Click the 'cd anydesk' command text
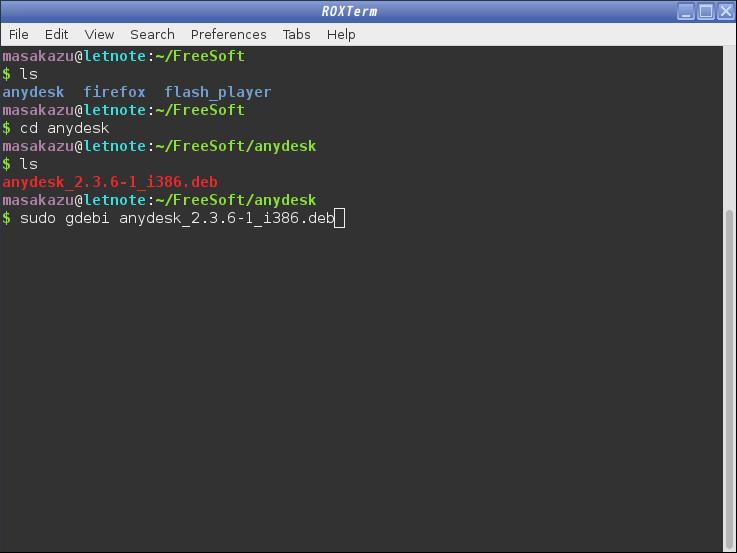Screen dimensions: 737x553 (x=64, y=128)
